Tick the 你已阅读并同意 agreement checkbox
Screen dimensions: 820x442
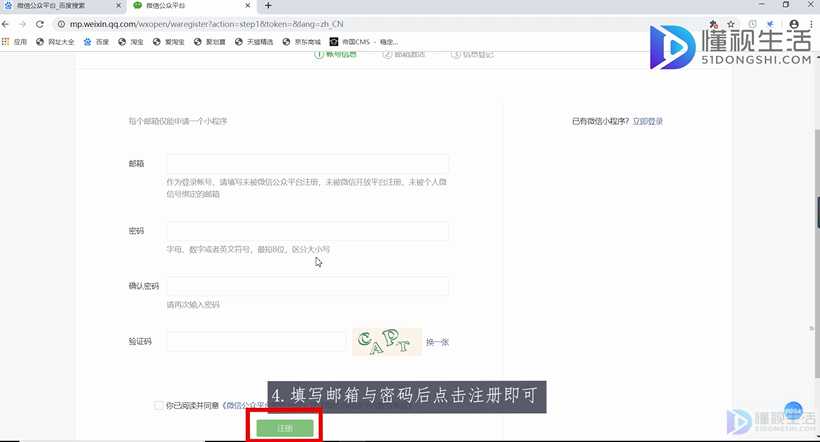pyautogui.click(x=159, y=405)
